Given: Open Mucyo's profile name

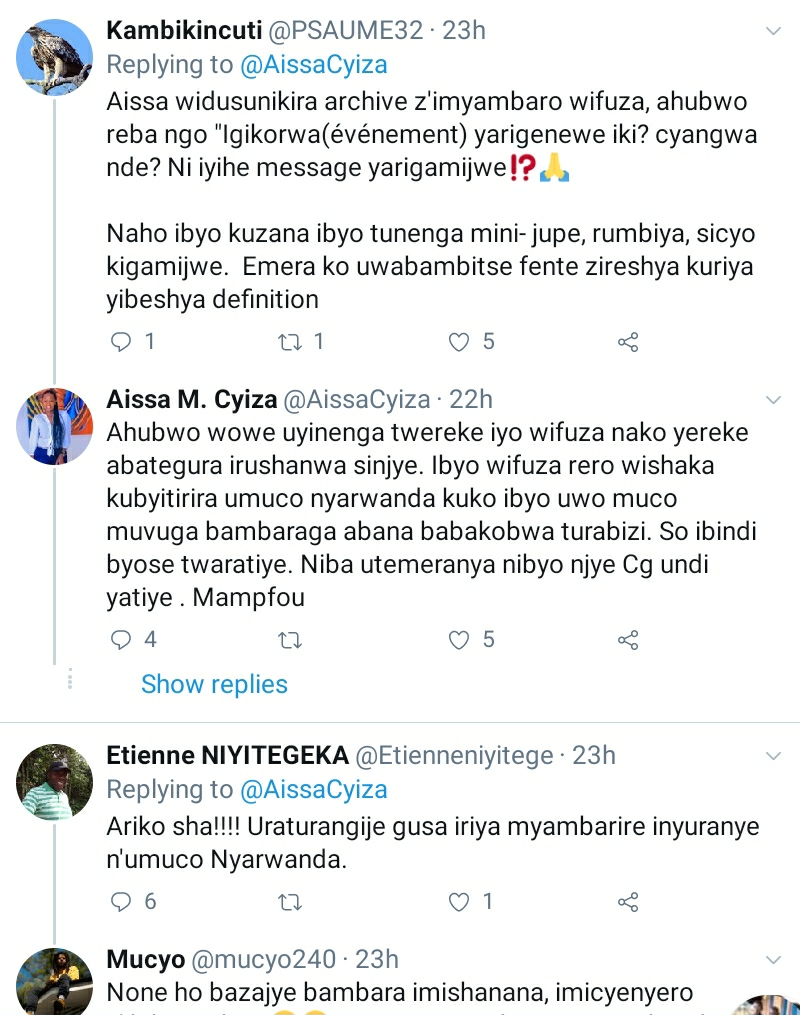Looking at the screenshot, I should (145, 960).
